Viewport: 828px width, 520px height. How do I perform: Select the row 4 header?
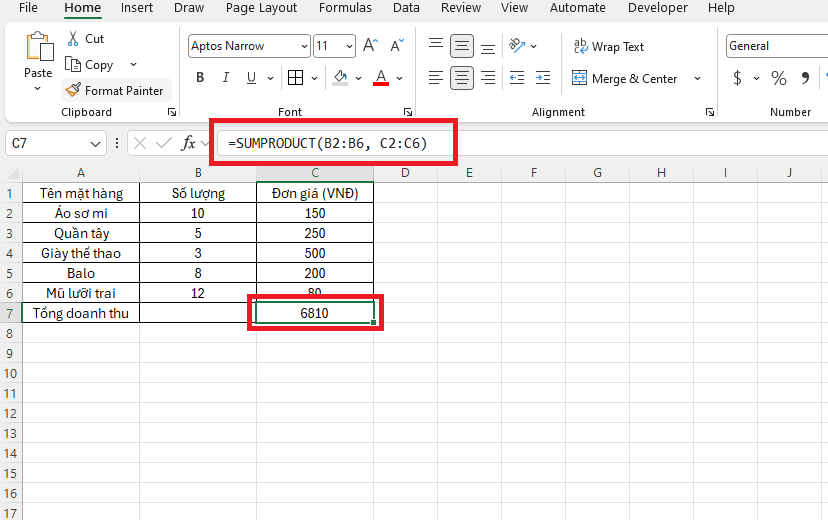(x=10, y=253)
